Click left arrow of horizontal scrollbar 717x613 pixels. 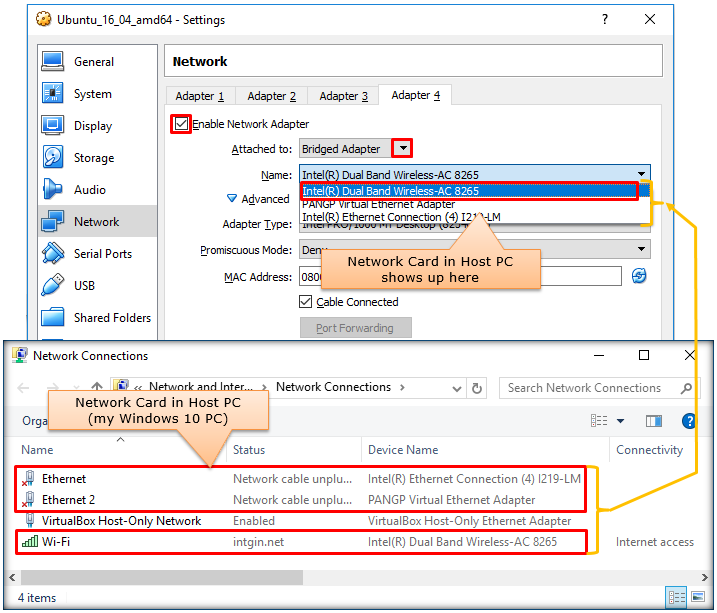click(x=12, y=577)
